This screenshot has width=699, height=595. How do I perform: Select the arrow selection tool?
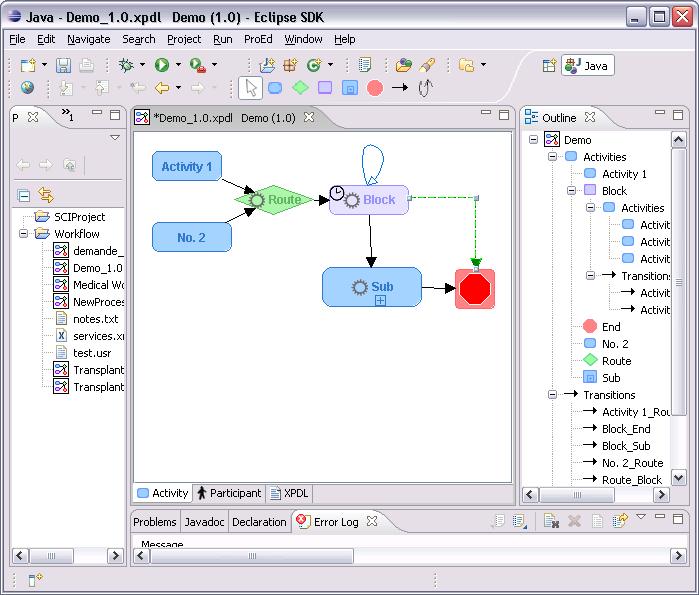[251, 88]
